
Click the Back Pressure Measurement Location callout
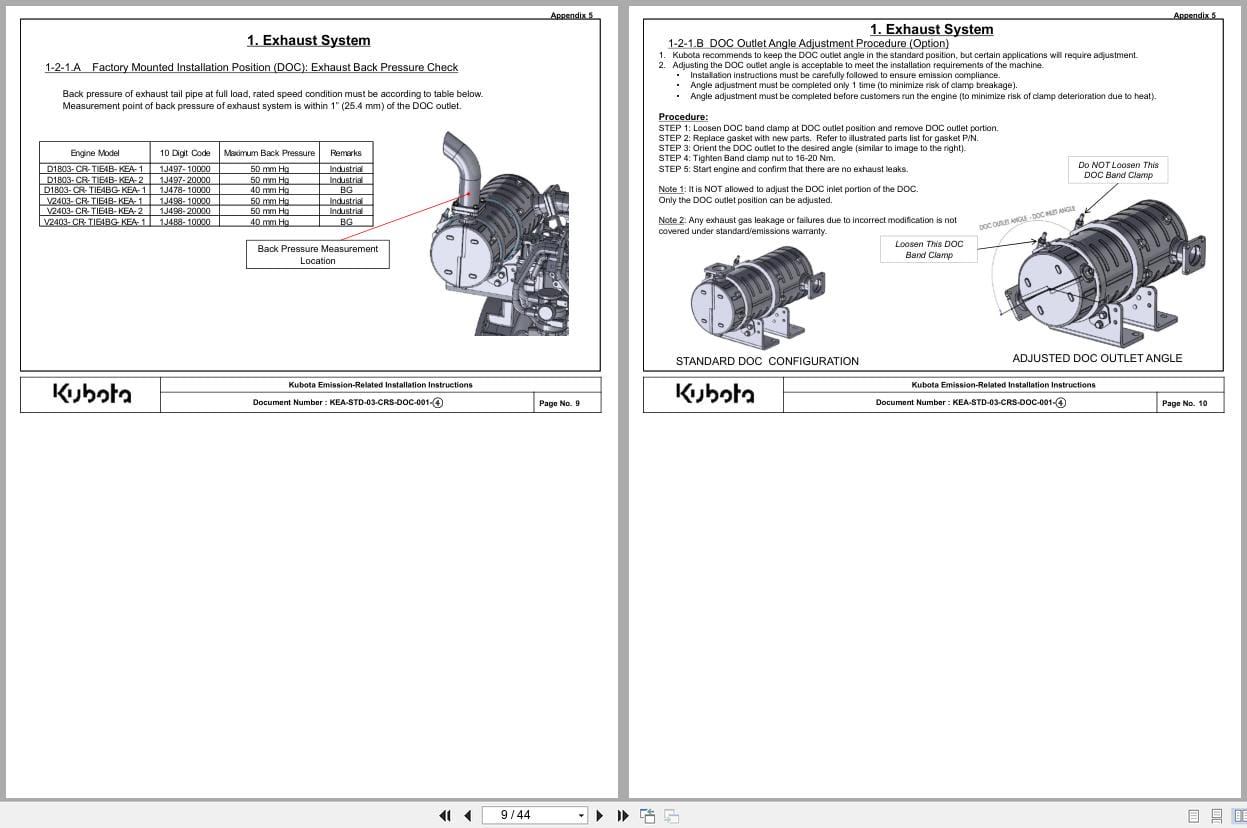click(x=317, y=254)
